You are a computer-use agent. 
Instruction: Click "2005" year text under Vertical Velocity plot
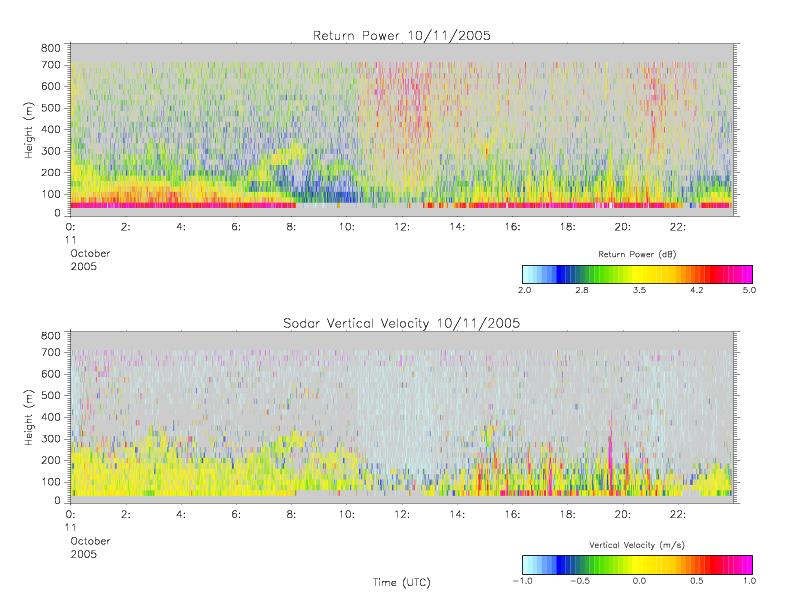click(x=83, y=554)
